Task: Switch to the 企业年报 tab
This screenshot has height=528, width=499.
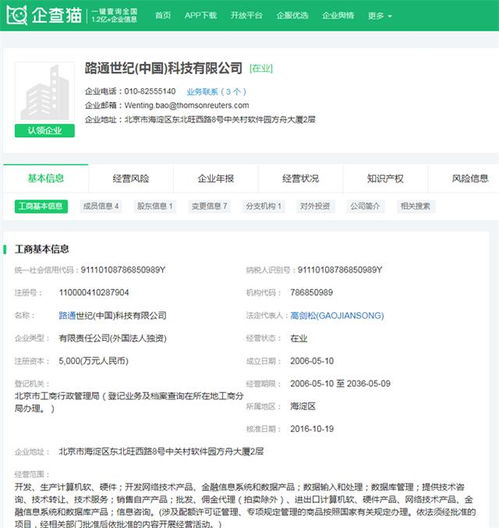Action: click(215, 178)
